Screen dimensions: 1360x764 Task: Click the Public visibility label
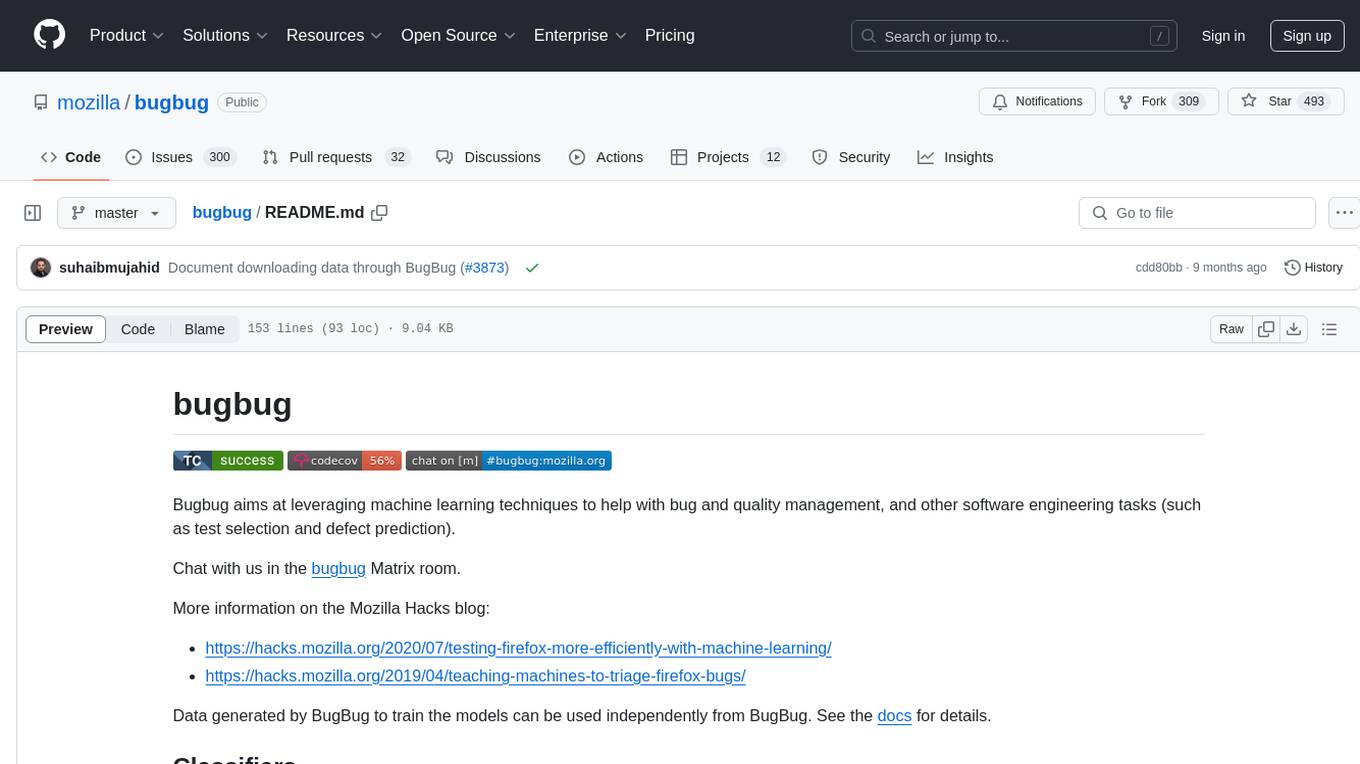[242, 102]
